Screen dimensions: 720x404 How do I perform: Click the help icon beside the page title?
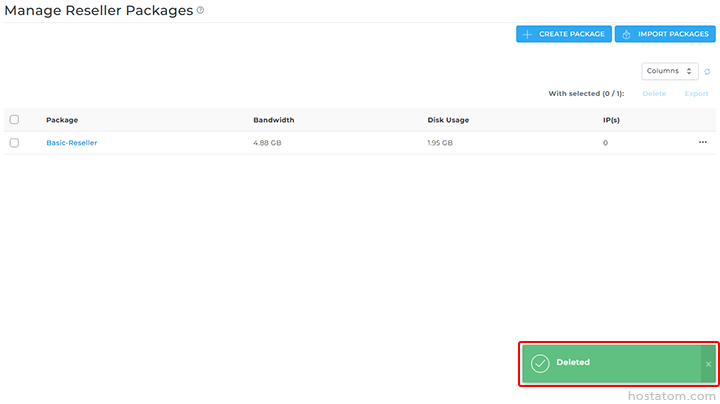click(200, 10)
